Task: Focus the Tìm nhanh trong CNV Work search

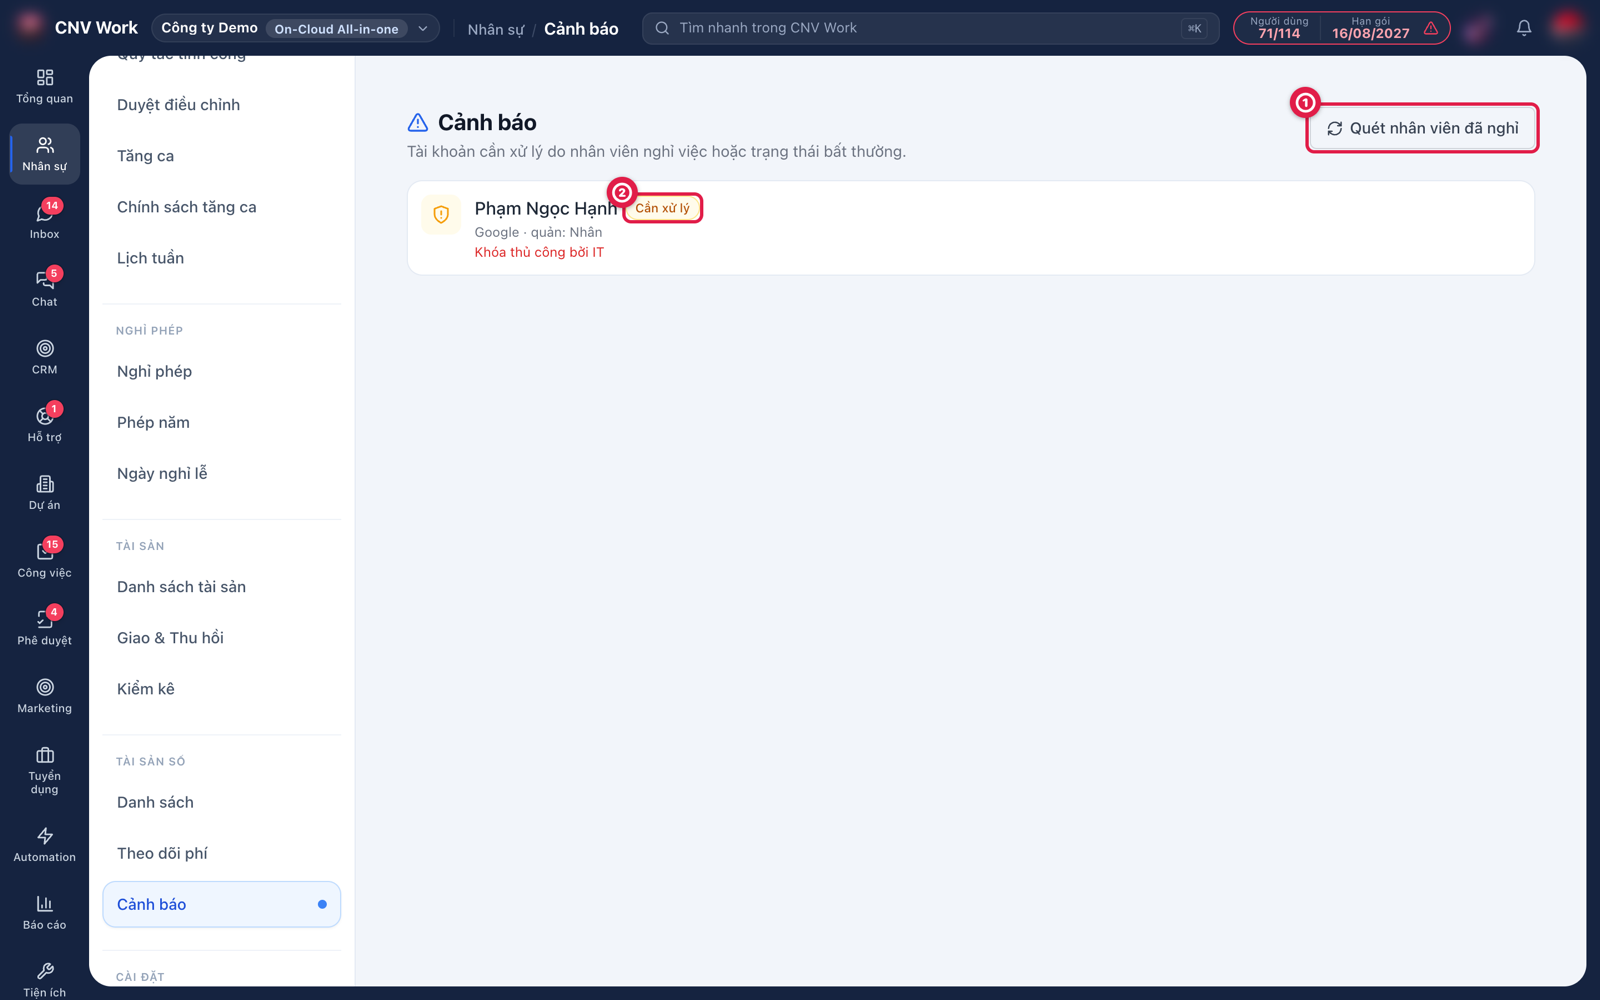Action: [930, 28]
